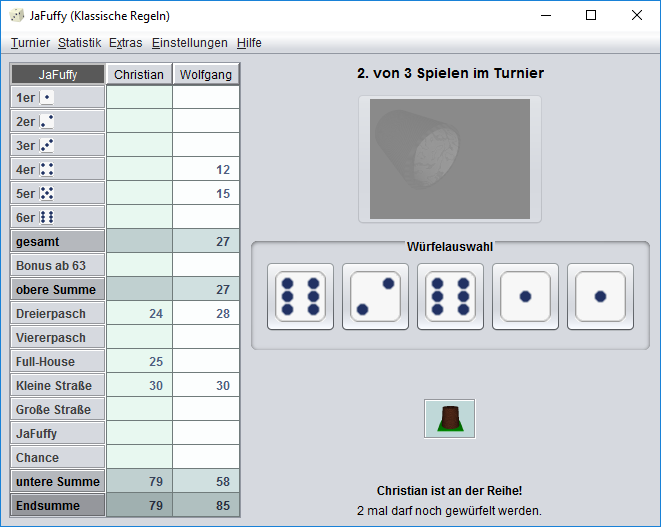Click the JaFuffy app icon in title bar

pyautogui.click(x=17, y=15)
